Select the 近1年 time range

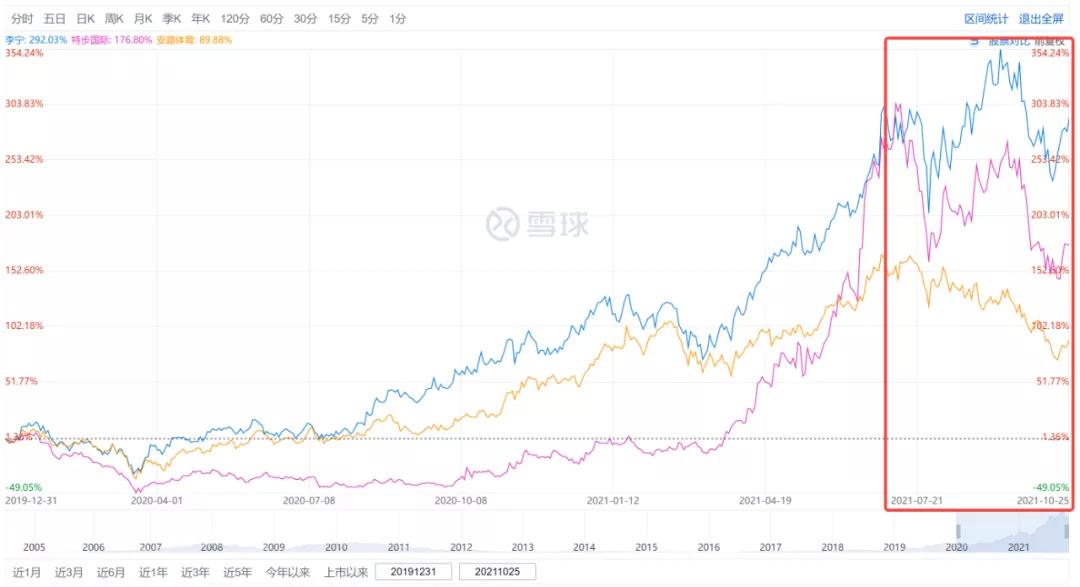[x=153, y=572]
